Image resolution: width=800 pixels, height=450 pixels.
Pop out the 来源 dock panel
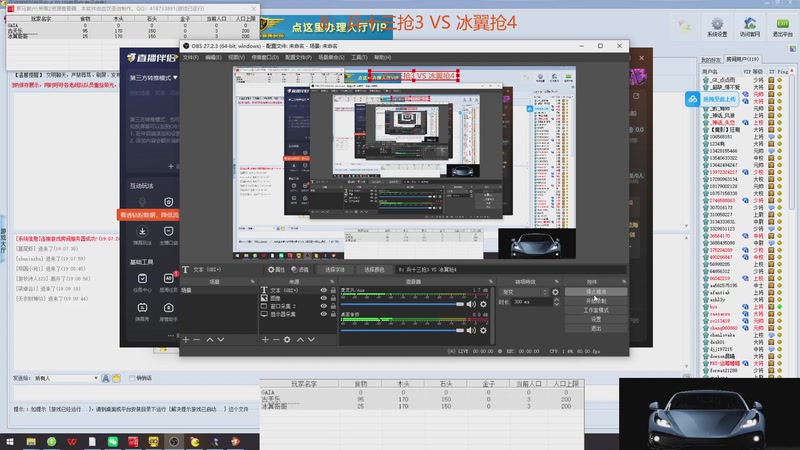pyautogui.click(x=332, y=282)
